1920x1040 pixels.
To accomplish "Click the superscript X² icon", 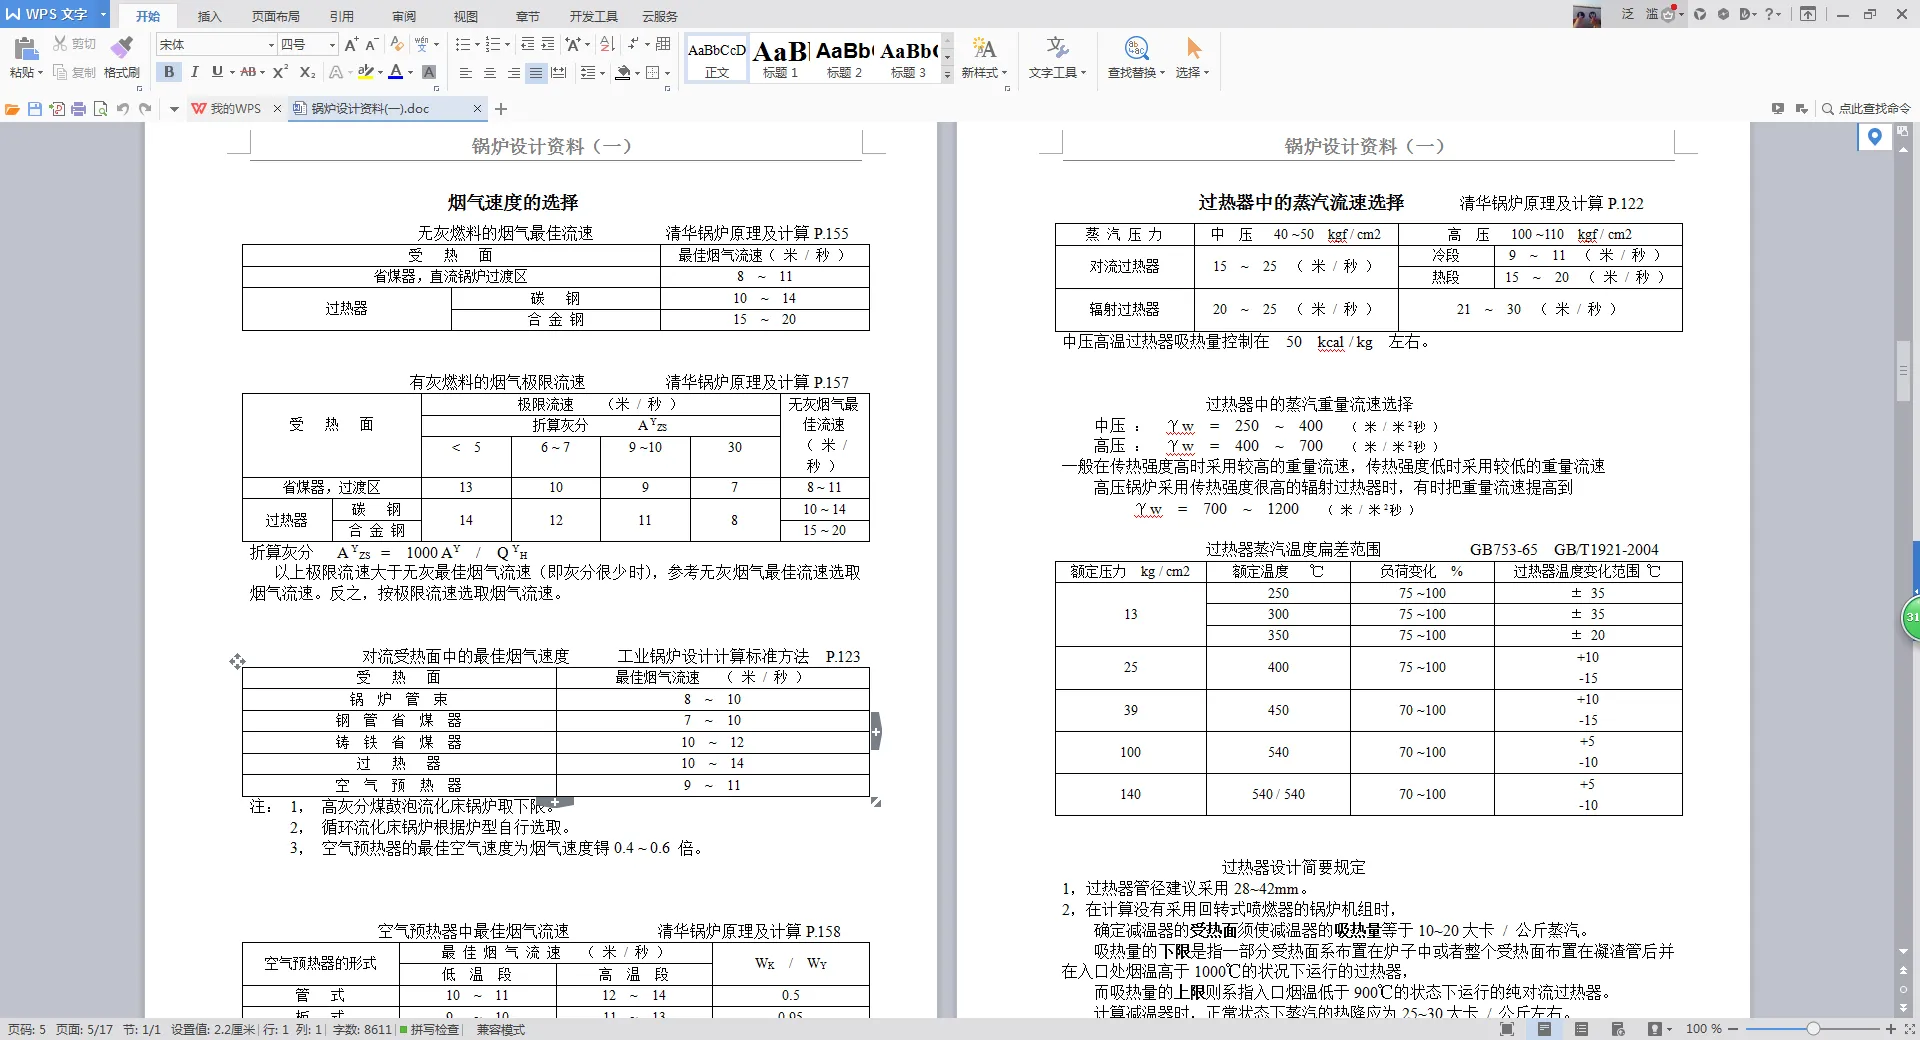I will point(280,72).
